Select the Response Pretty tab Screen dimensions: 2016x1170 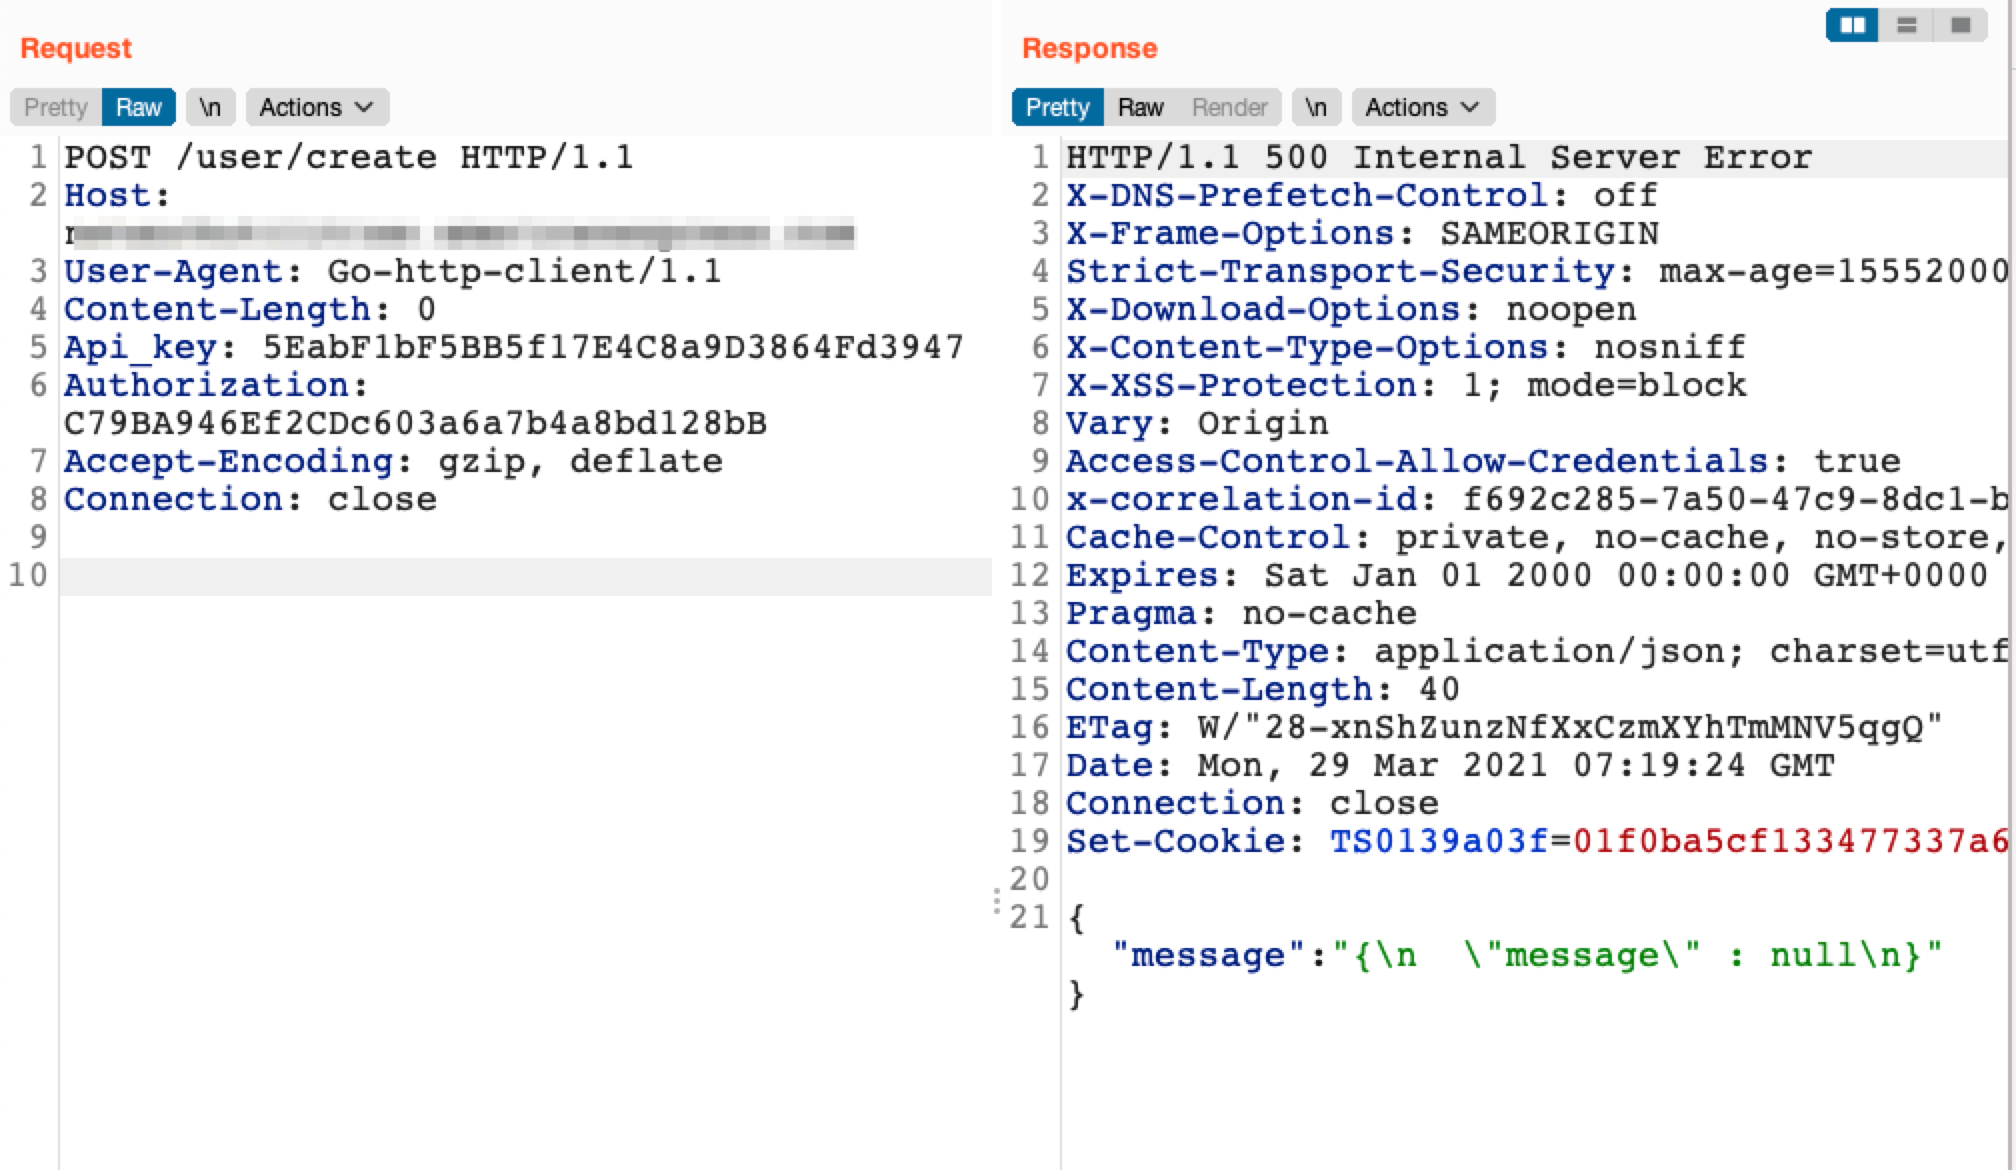tap(1058, 107)
